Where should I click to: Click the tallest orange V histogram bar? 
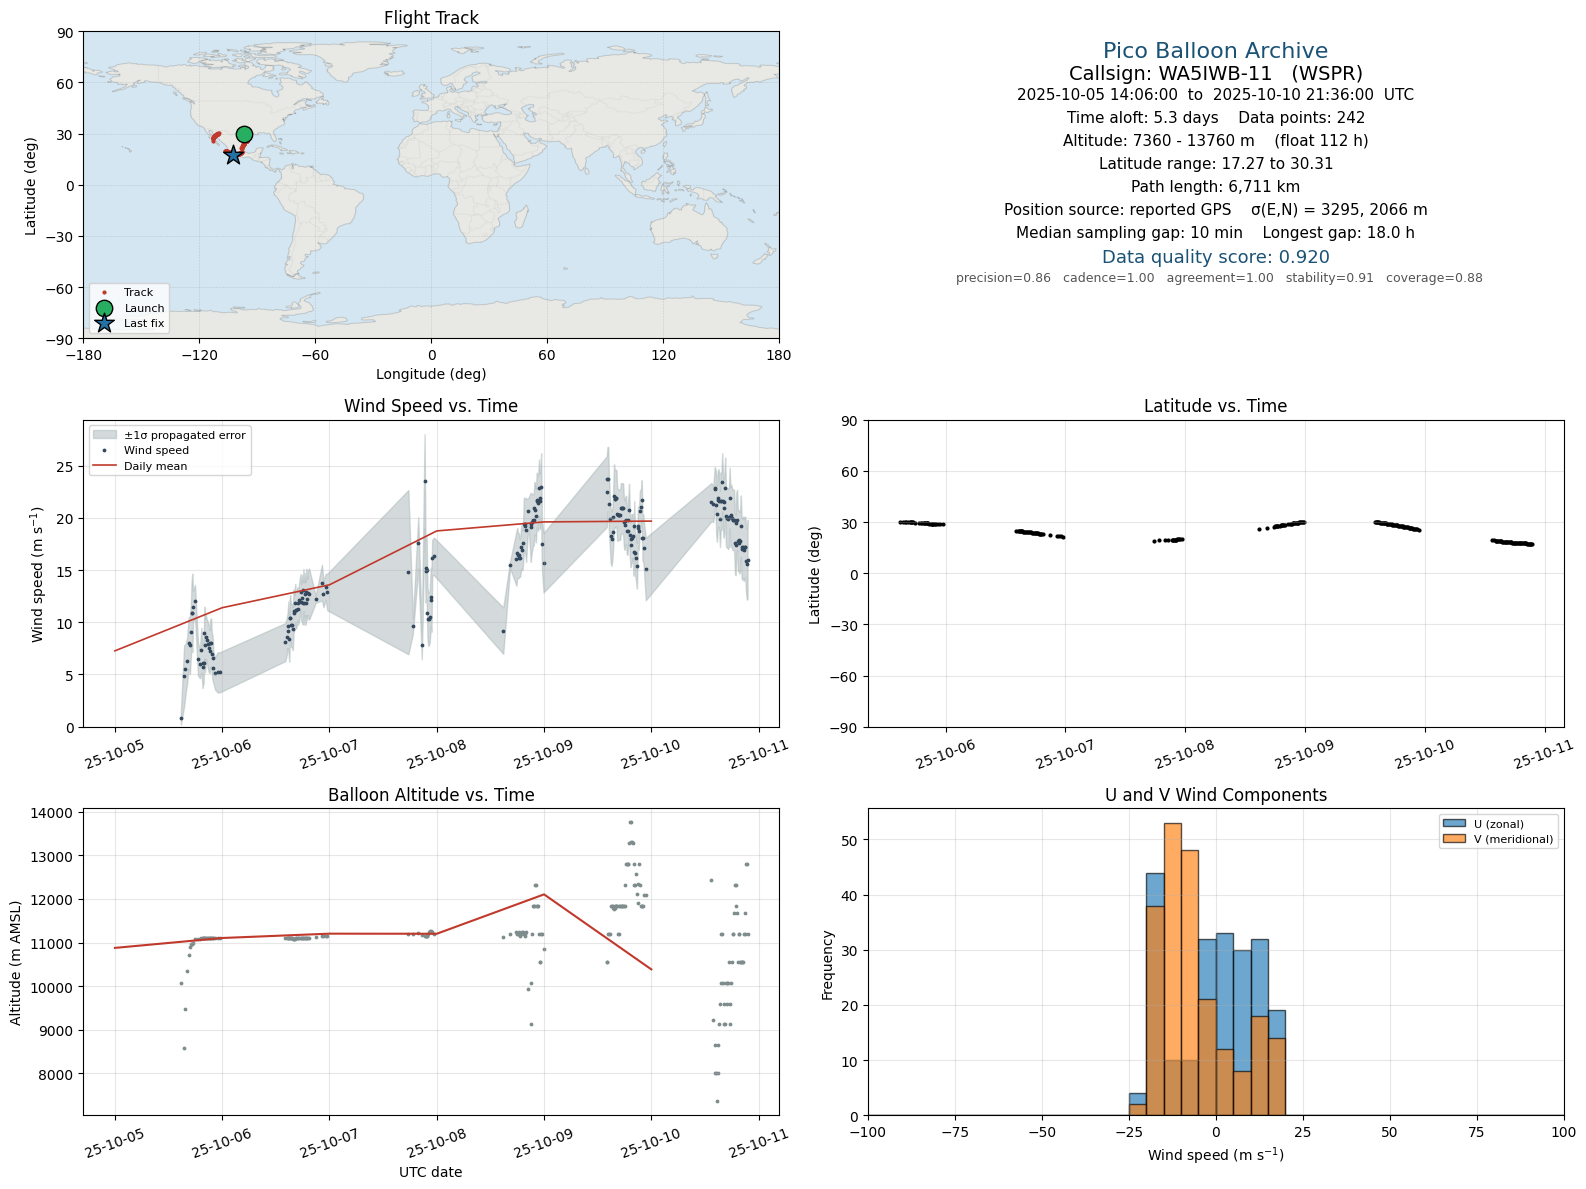pyautogui.click(x=1173, y=969)
